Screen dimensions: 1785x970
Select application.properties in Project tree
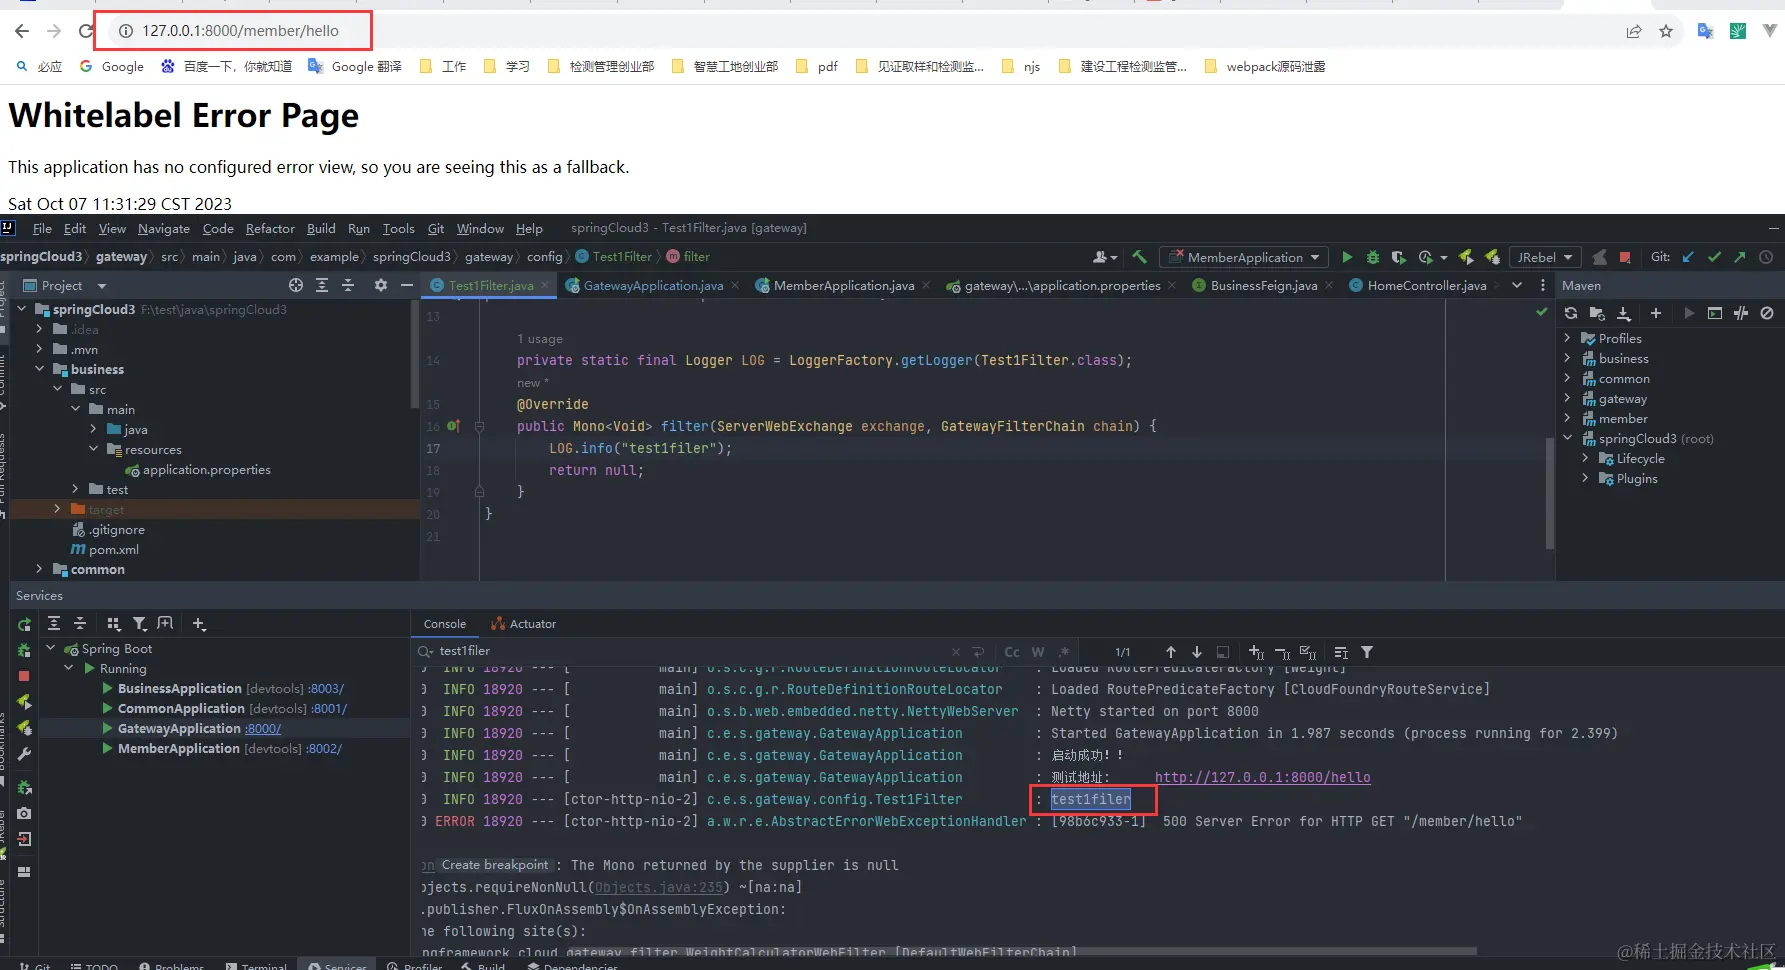point(206,469)
